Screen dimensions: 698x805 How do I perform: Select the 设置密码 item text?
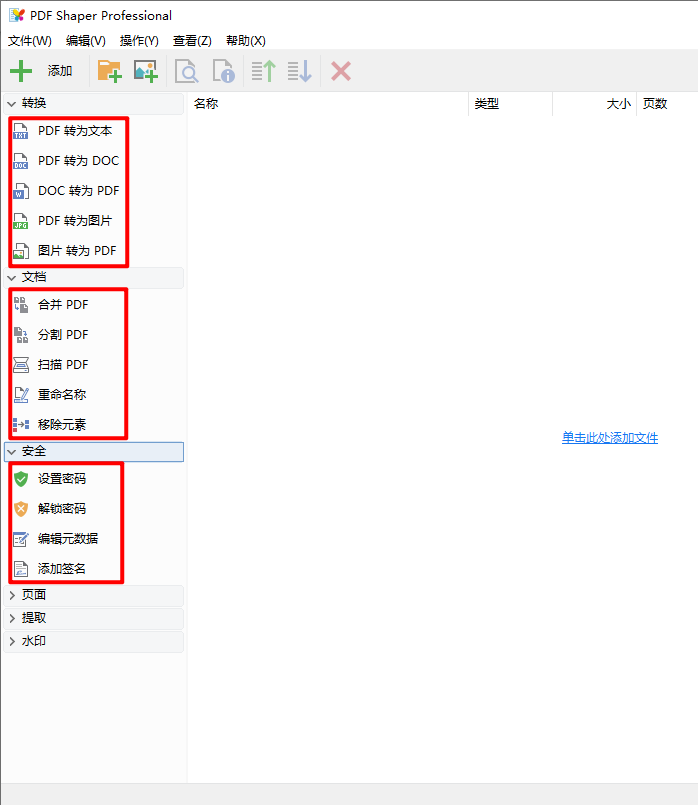(x=62, y=478)
